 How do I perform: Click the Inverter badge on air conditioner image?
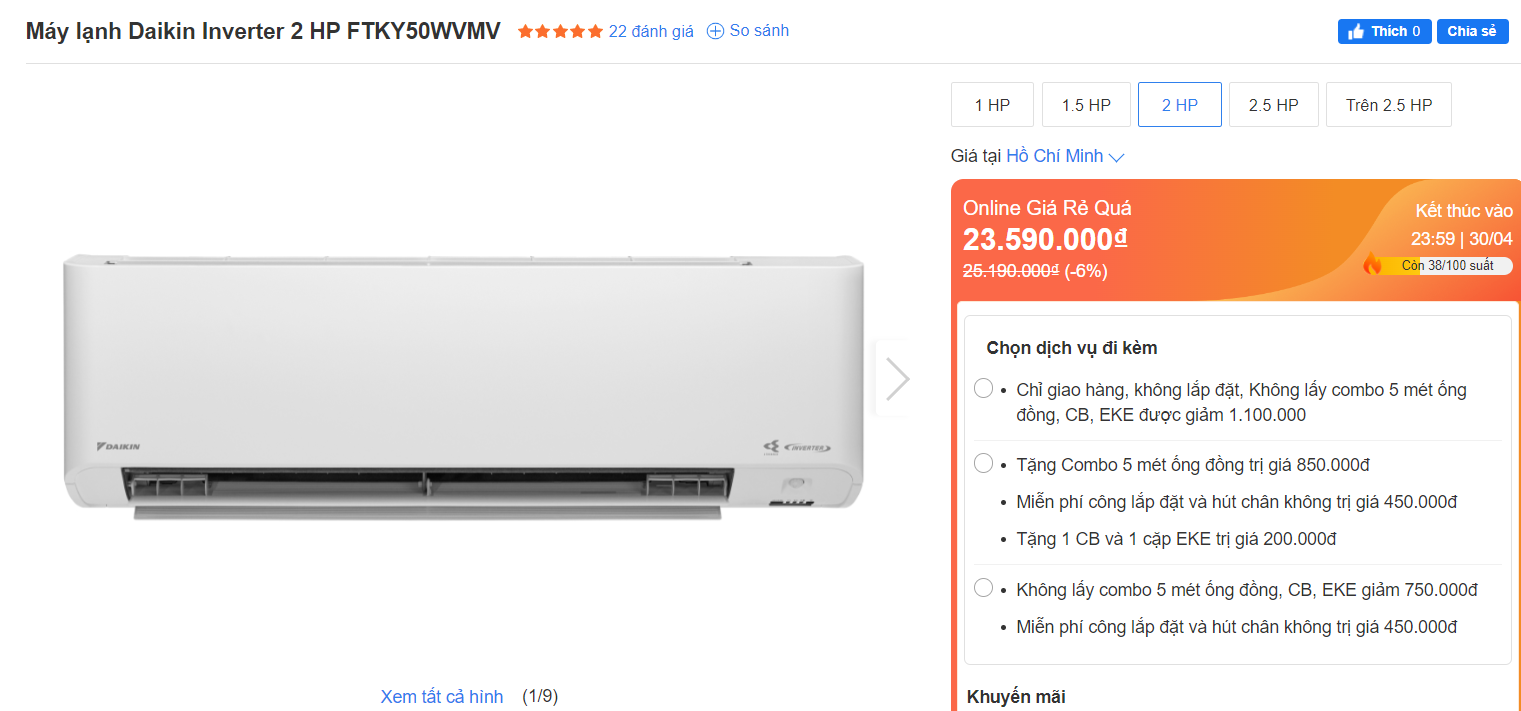[x=797, y=447]
